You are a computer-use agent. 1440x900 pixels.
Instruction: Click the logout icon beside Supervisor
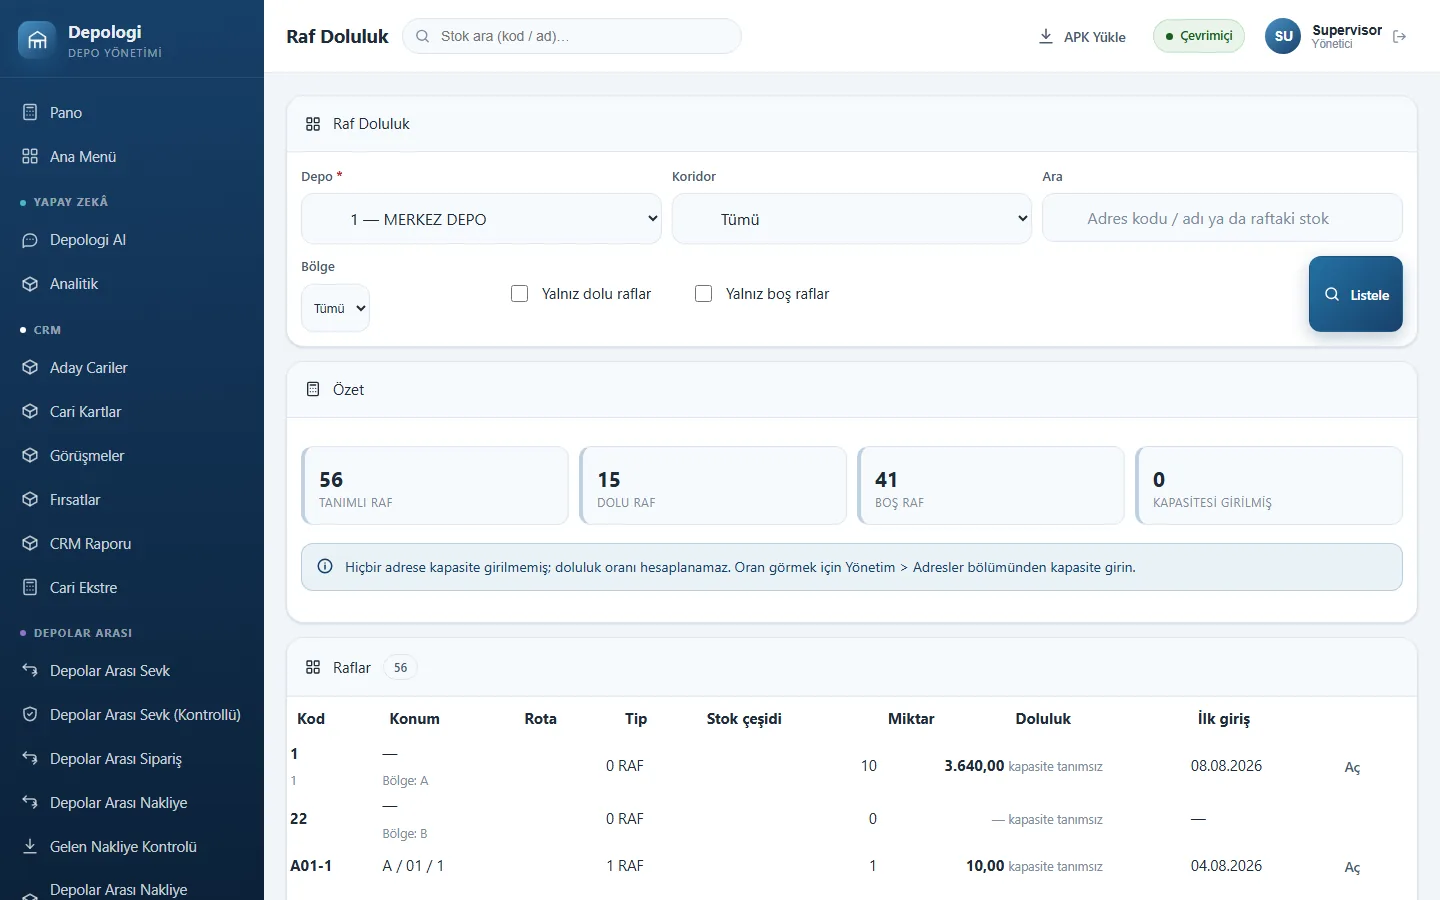pyautogui.click(x=1400, y=37)
